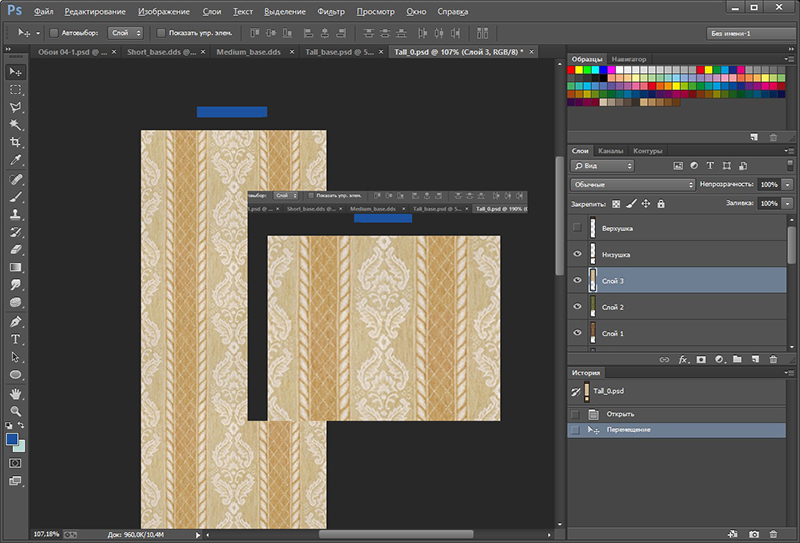This screenshot has height=543, width=800.
Task: Select the Zoom magnifier tool
Action: (16, 410)
